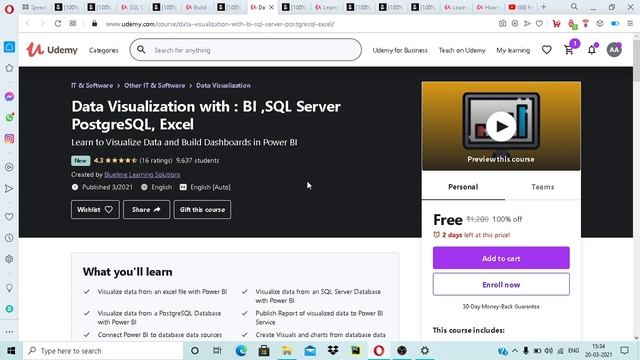Image resolution: width=640 pixels, height=360 pixels.
Task: Open the Windows Start menu
Action: point(11,351)
